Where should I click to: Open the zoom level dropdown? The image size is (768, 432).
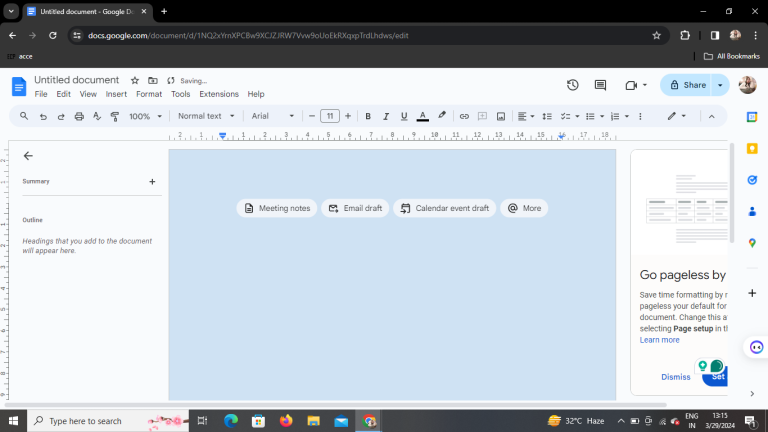click(x=145, y=117)
